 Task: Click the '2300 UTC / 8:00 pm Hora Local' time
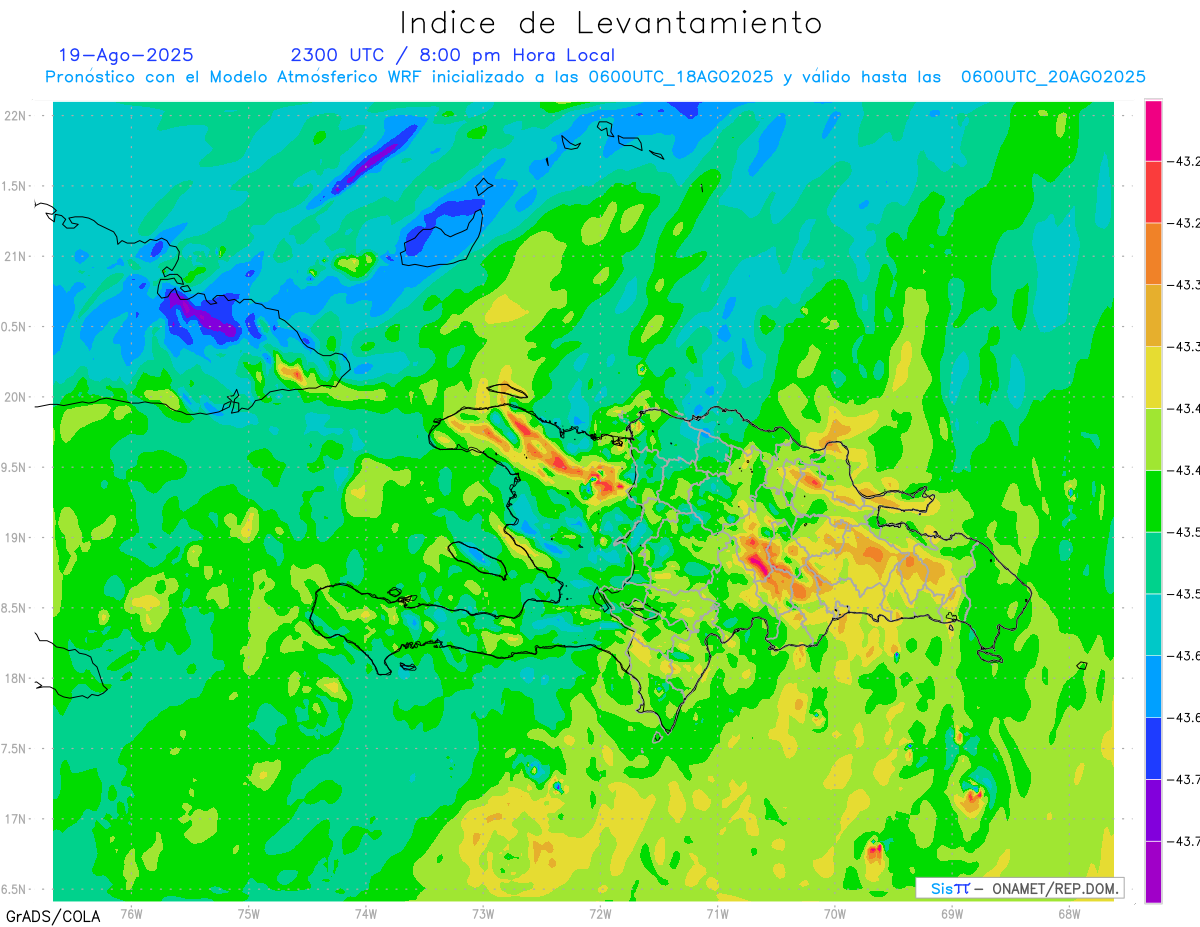(x=453, y=56)
